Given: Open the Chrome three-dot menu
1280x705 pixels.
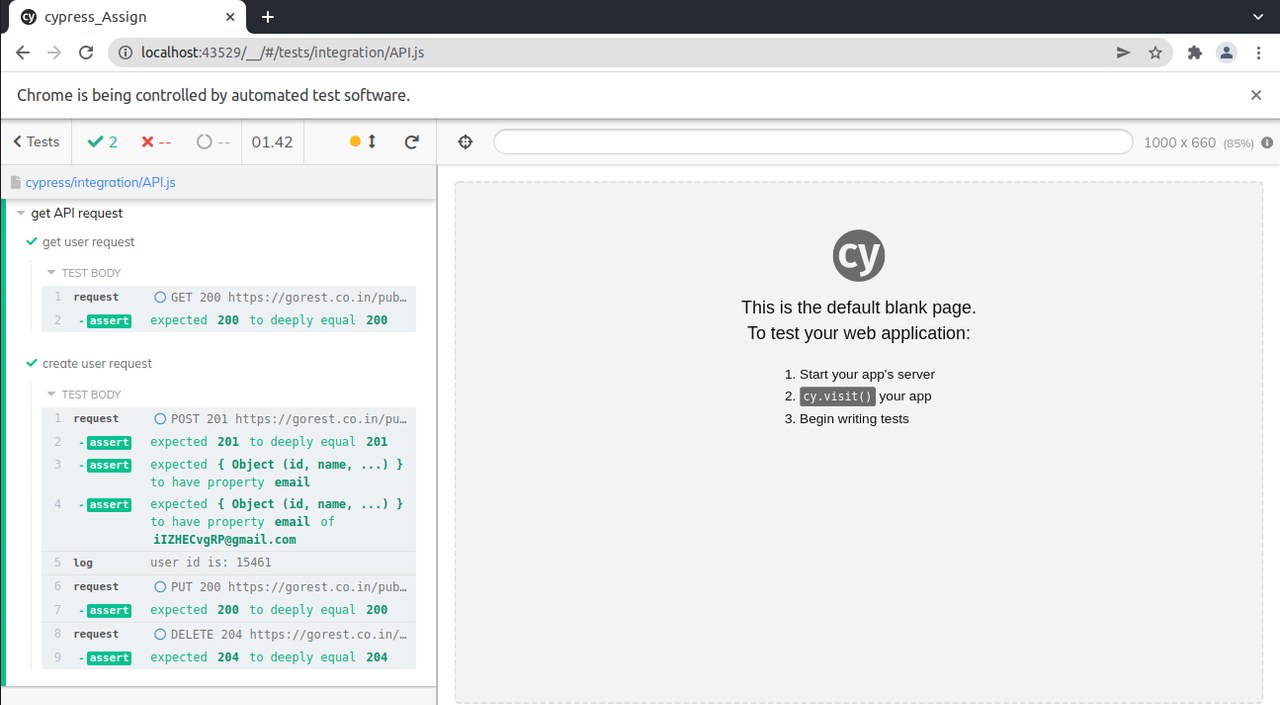Looking at the screenshot, I should 1258,52.
